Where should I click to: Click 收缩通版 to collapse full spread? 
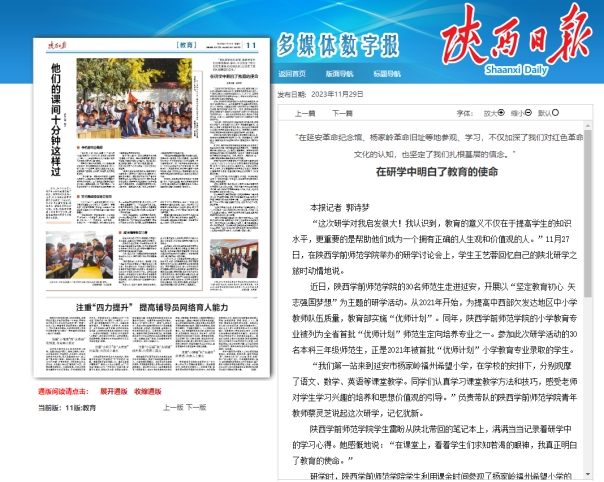coord(148,393)
